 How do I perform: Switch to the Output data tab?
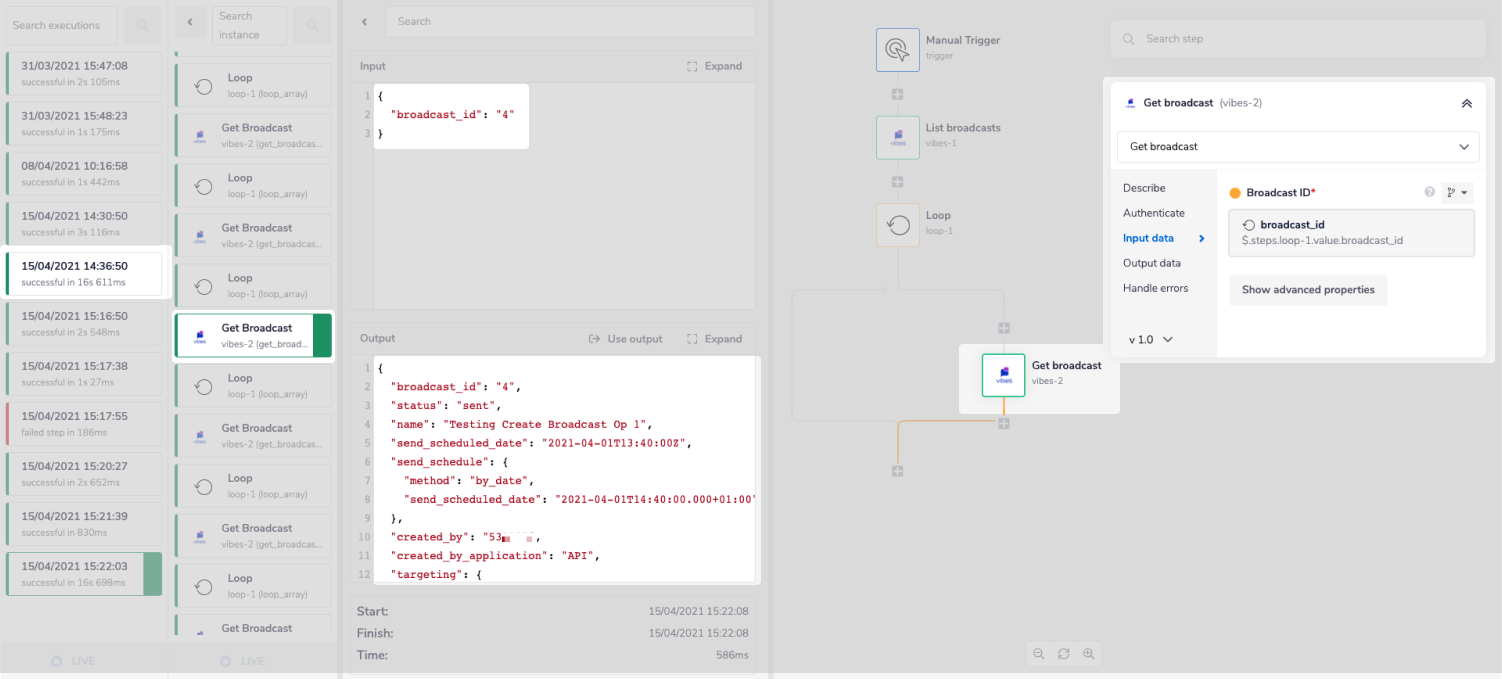tap(1151, 263)
